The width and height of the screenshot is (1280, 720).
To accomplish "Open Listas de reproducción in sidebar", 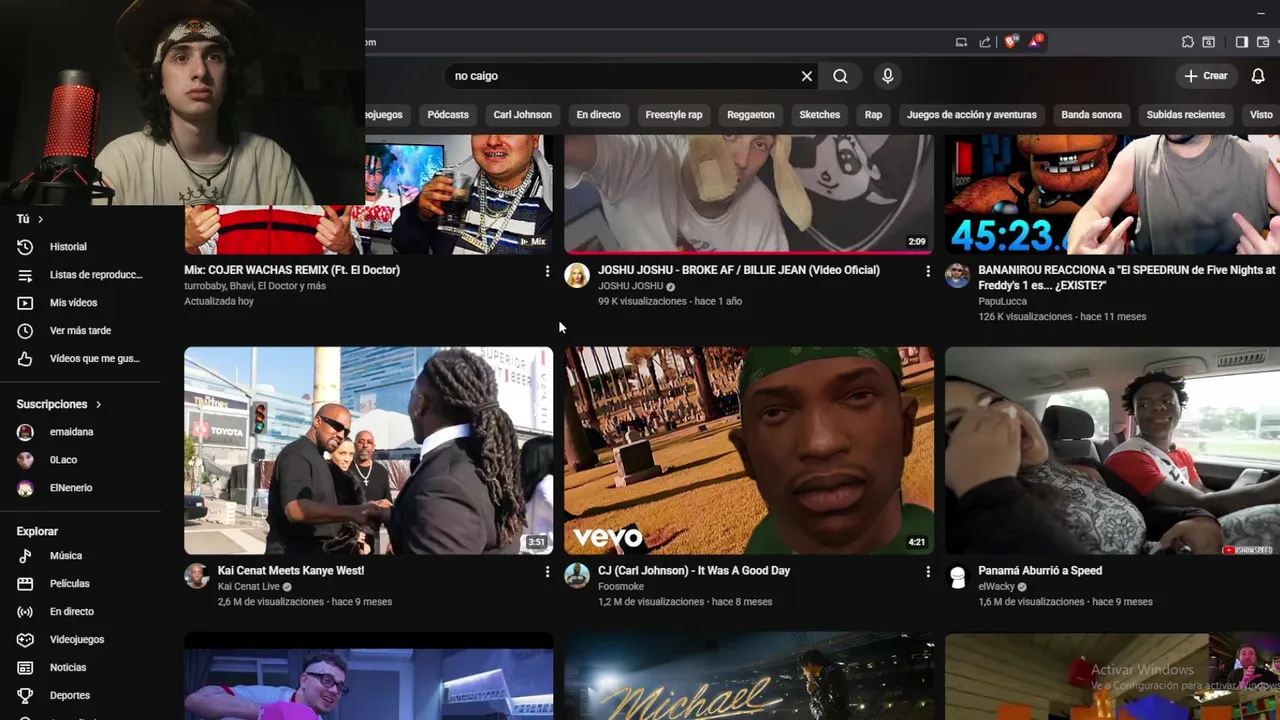I will pyautogui.click(x=82, y=275).
